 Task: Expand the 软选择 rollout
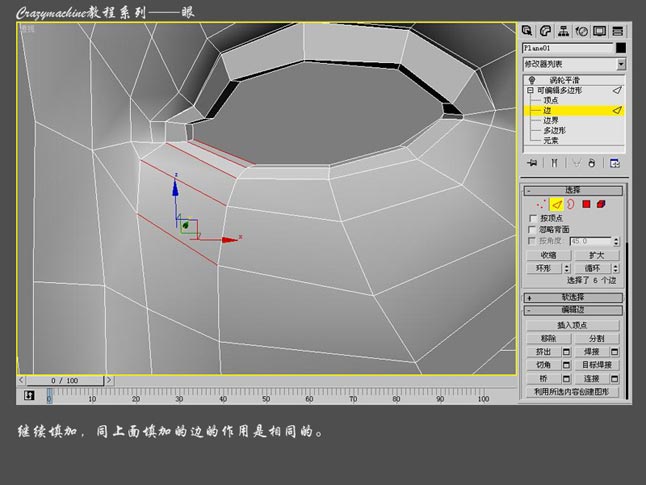pyautogui.click(x=573, y=298)
